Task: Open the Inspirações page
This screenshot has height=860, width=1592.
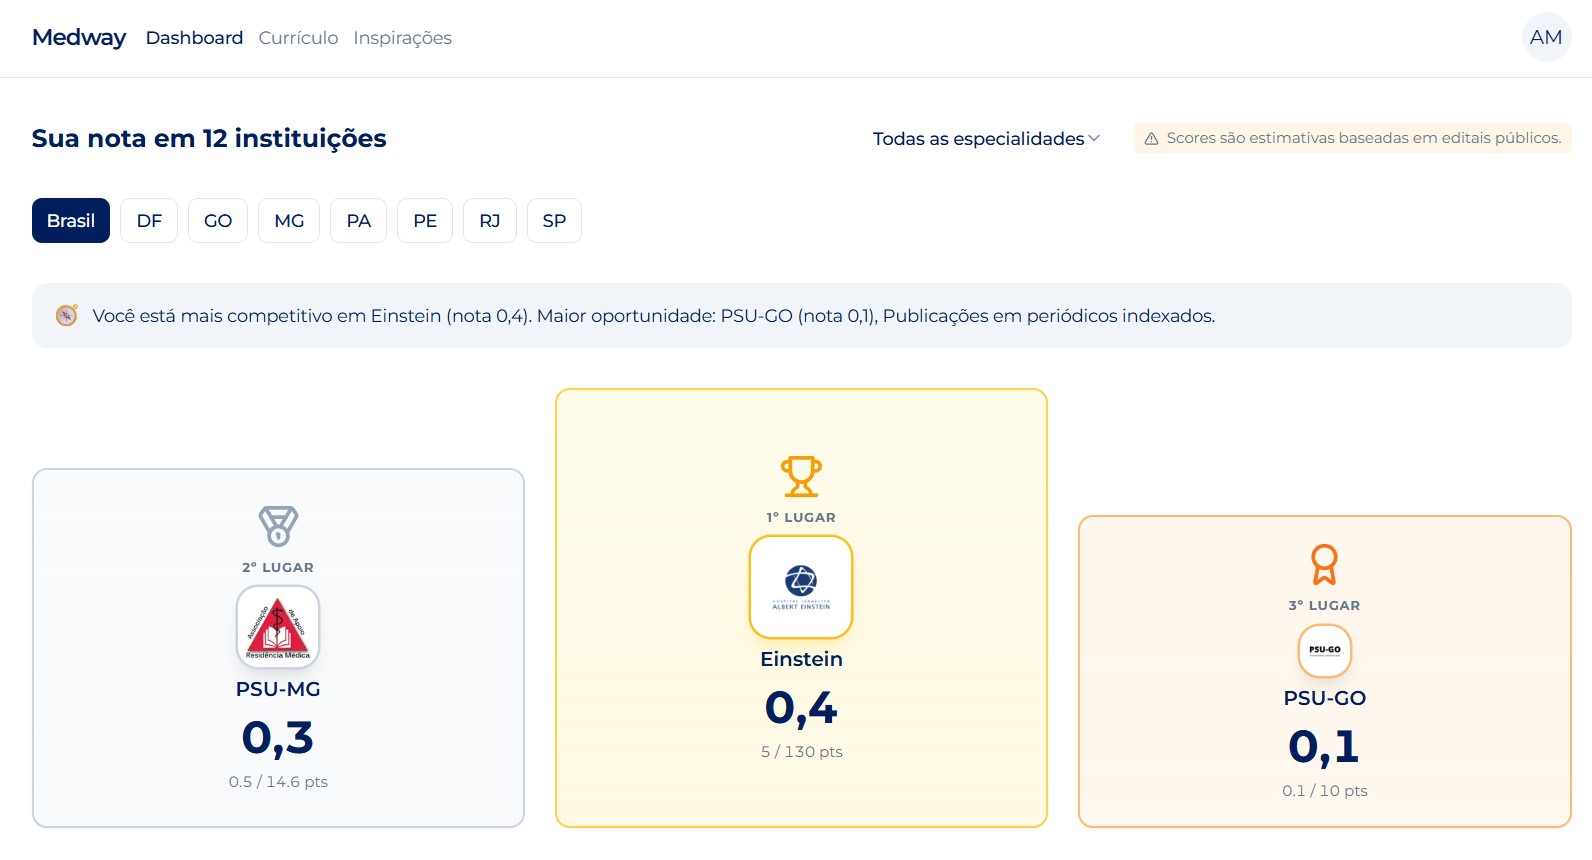Action: (402, 38)
